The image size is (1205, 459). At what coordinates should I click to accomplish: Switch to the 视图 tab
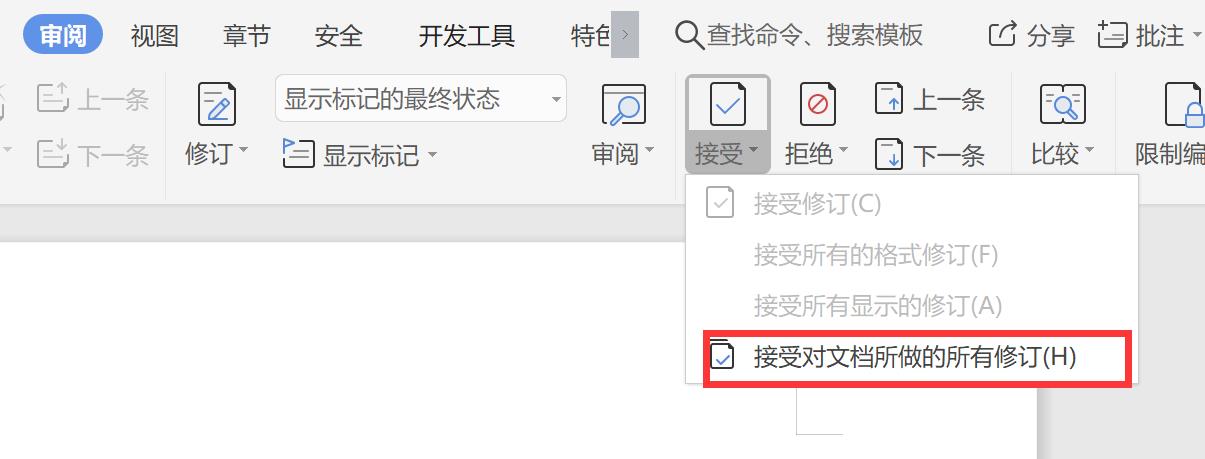tap(155, 37)
